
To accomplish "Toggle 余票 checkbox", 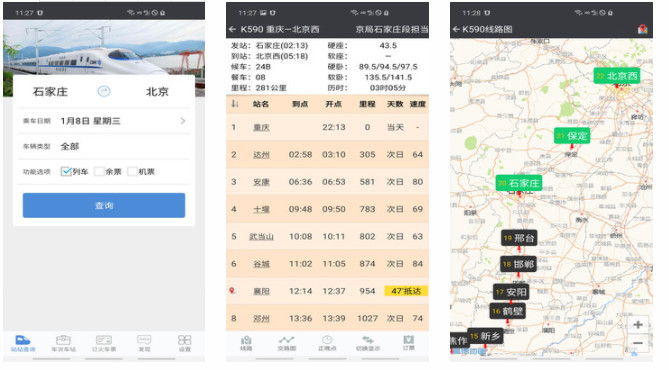I will pyautogui.click(x=99, y=172).
